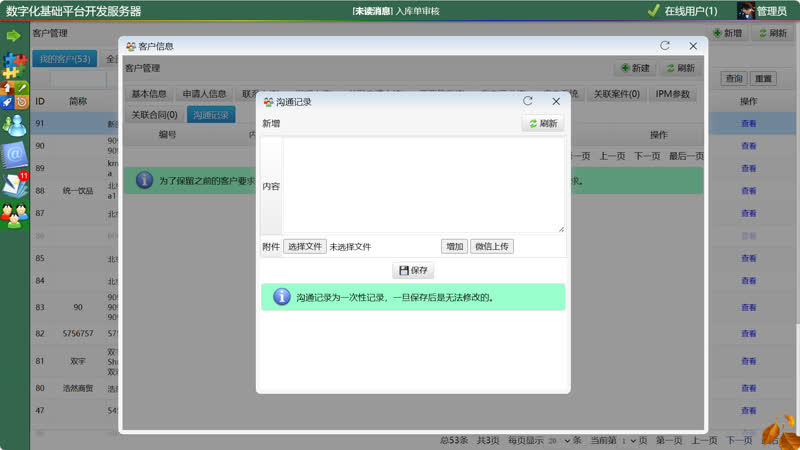Open the notifications icon with red badge 11
The width and height of the screenshot is (800, 450).
click(x=15, y=184)
